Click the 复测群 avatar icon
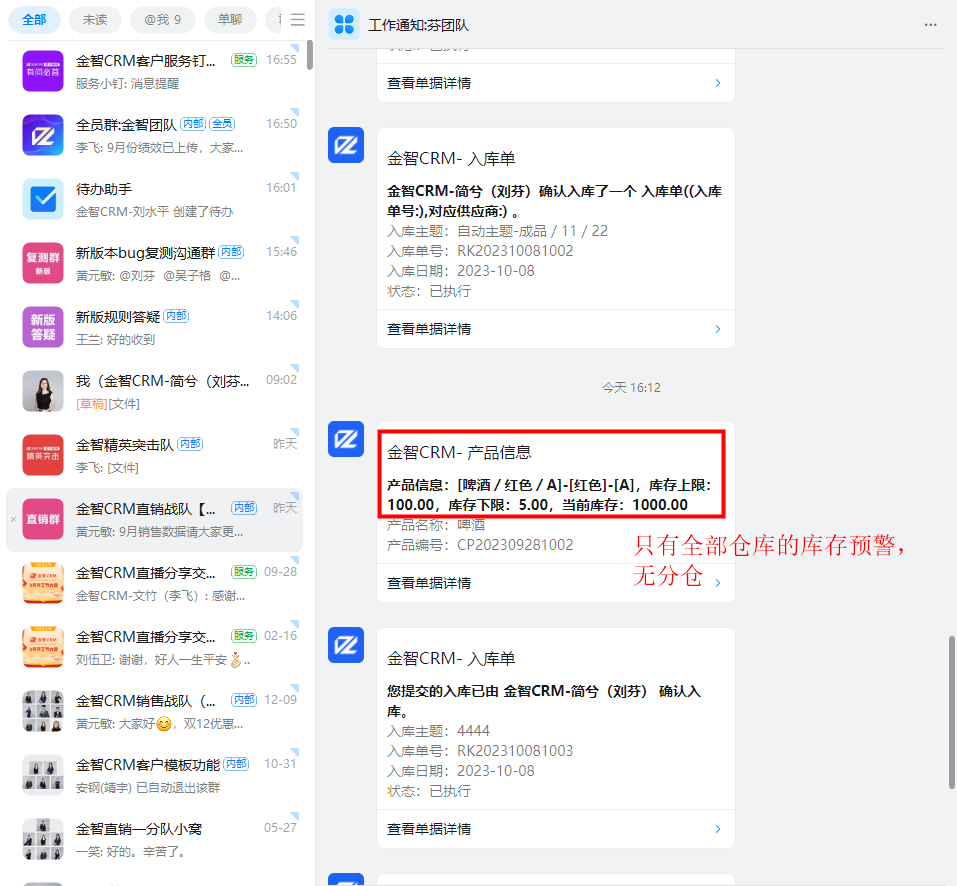Image resolution: width=957 pixels, height=886 pixels. [43, 263]
